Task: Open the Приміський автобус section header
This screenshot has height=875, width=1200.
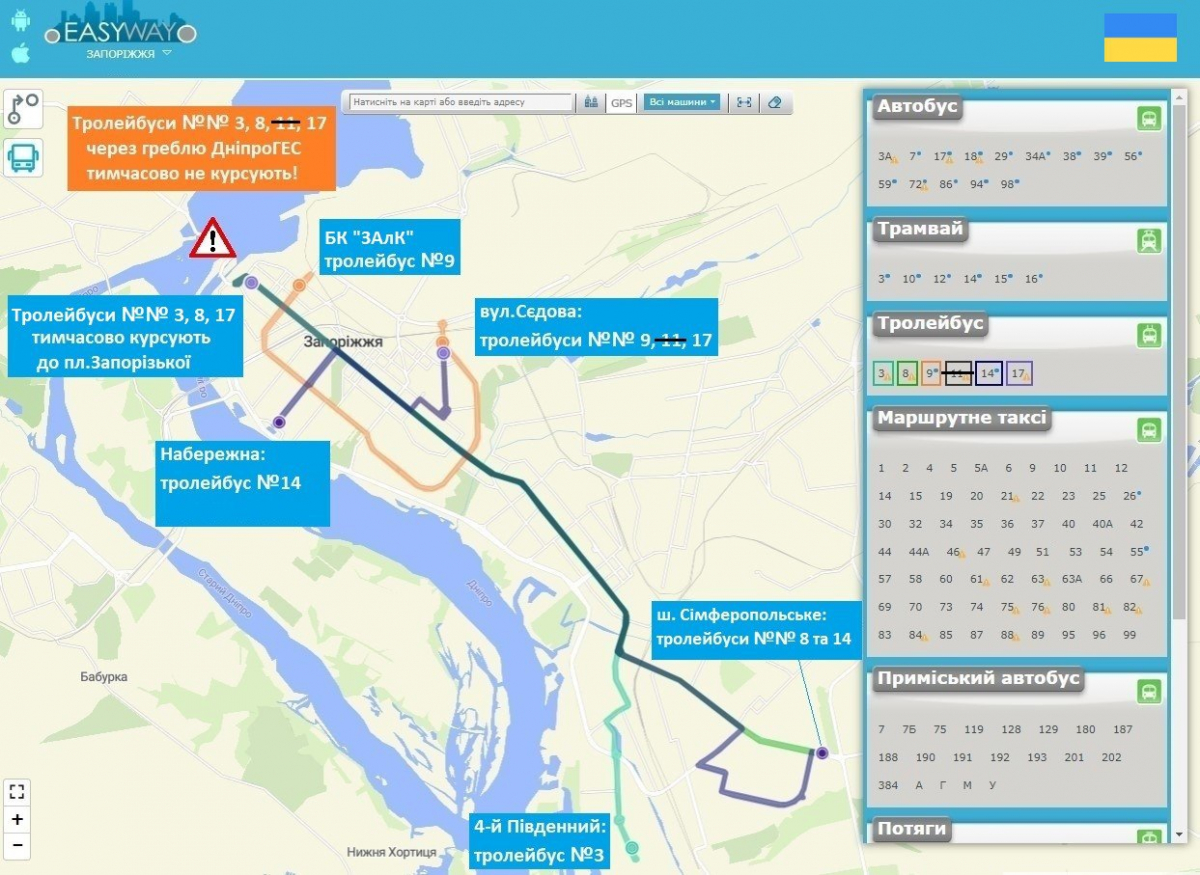Action: (x=978, y=678)
